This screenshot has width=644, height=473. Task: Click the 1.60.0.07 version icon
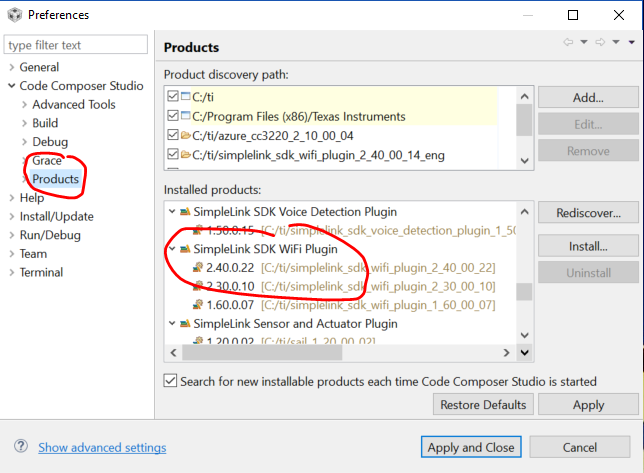197,304
